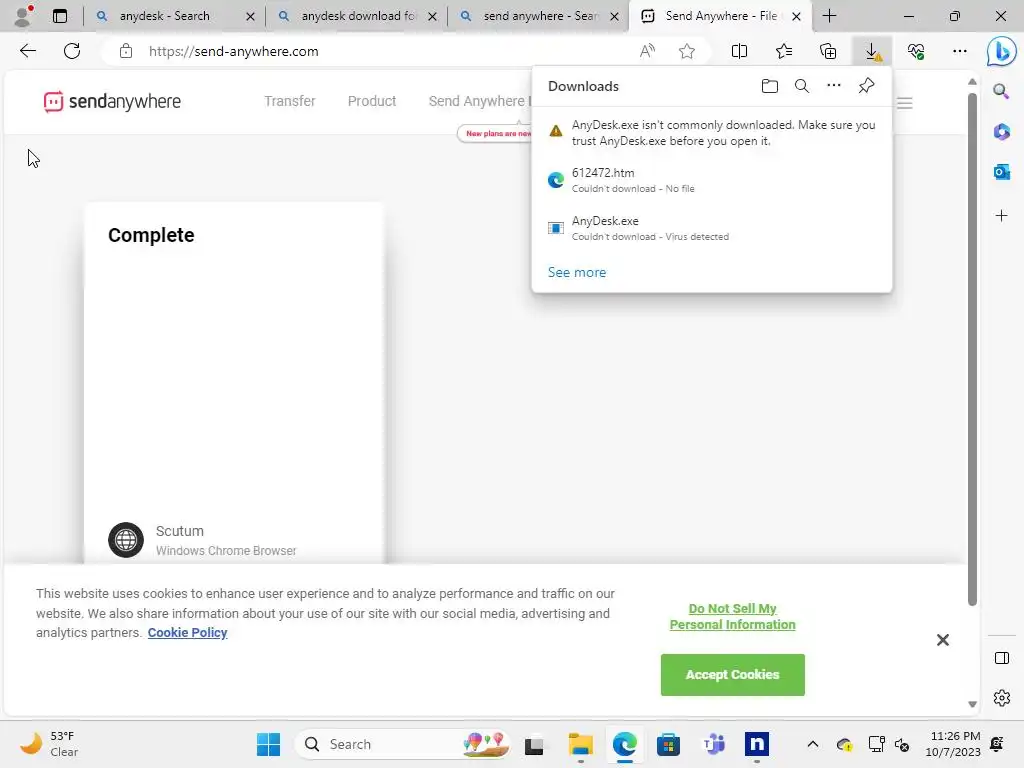
Task: Add this page to favorites star
Action: point(686,51)
